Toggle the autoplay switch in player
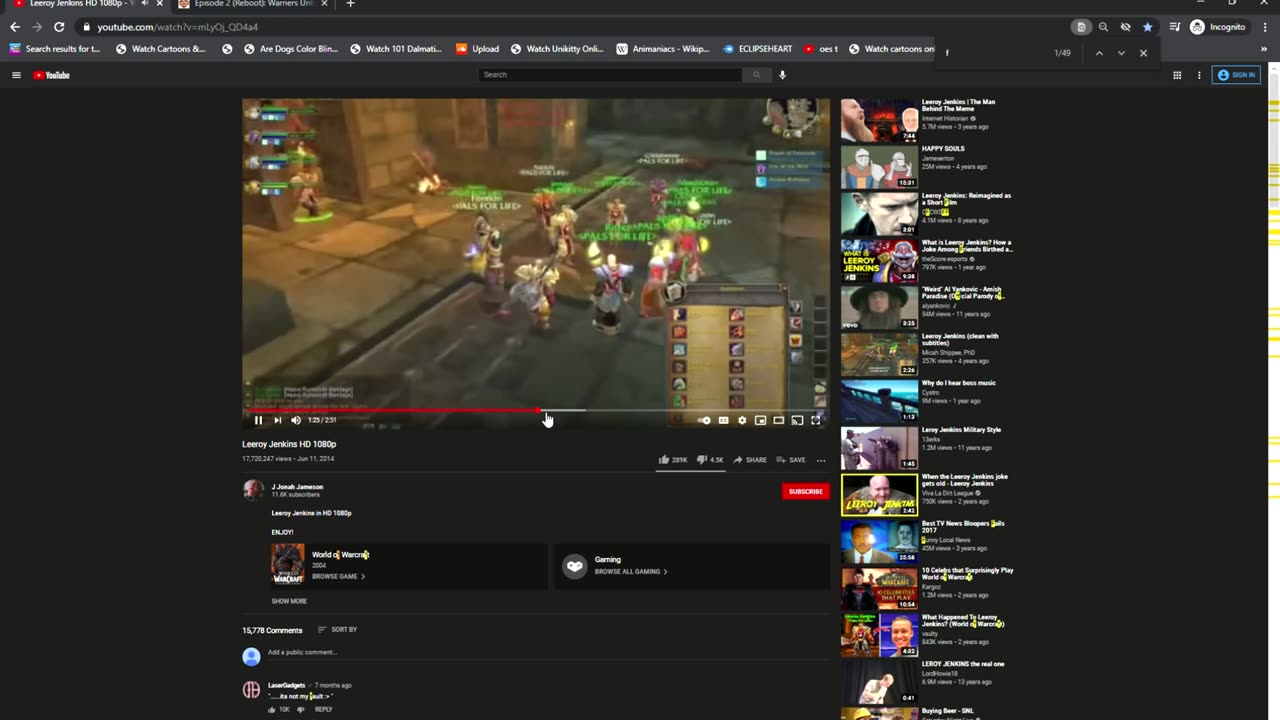 click(x=704, y=420)
